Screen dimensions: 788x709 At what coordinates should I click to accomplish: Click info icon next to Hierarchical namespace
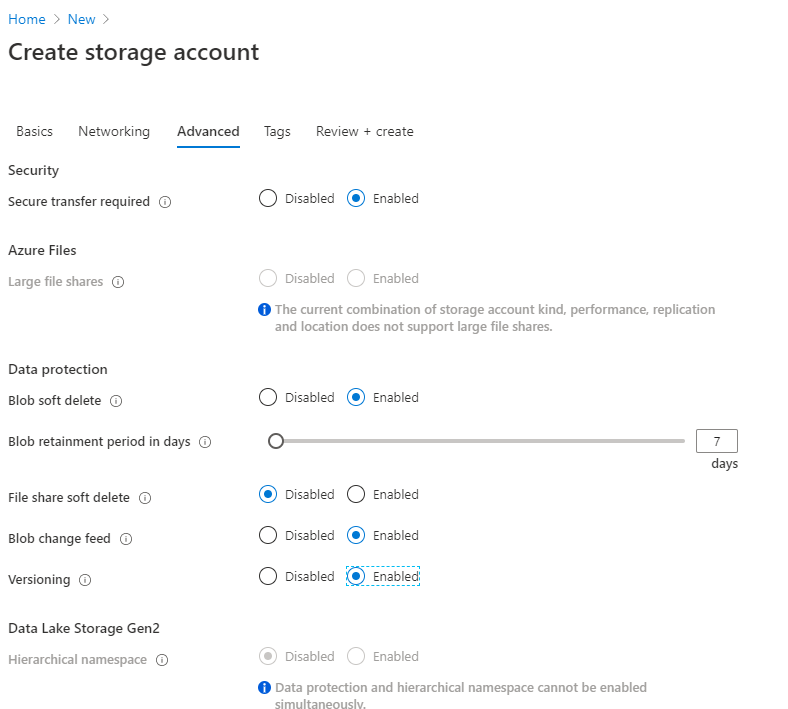tap(162, 660)
